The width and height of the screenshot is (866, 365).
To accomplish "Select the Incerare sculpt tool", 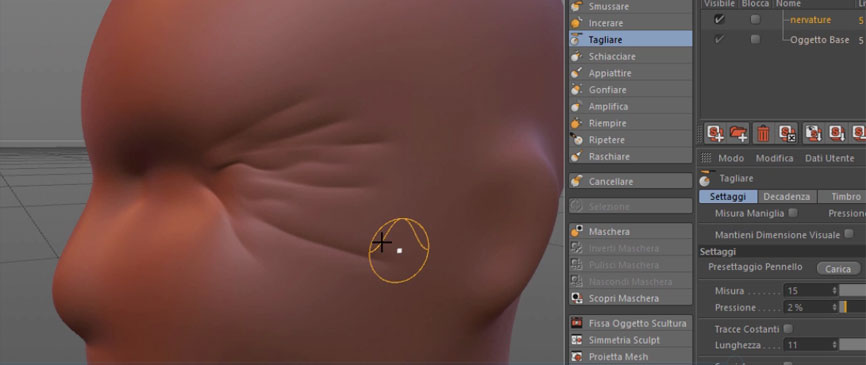I will (x=630, y=23).
